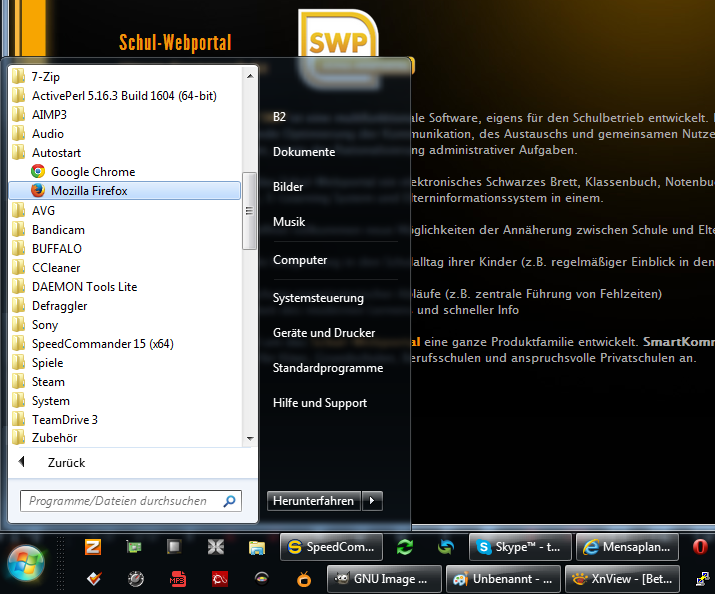Launch Opera from taskbar
Viewport: 715px width, 594px height.
700,547
